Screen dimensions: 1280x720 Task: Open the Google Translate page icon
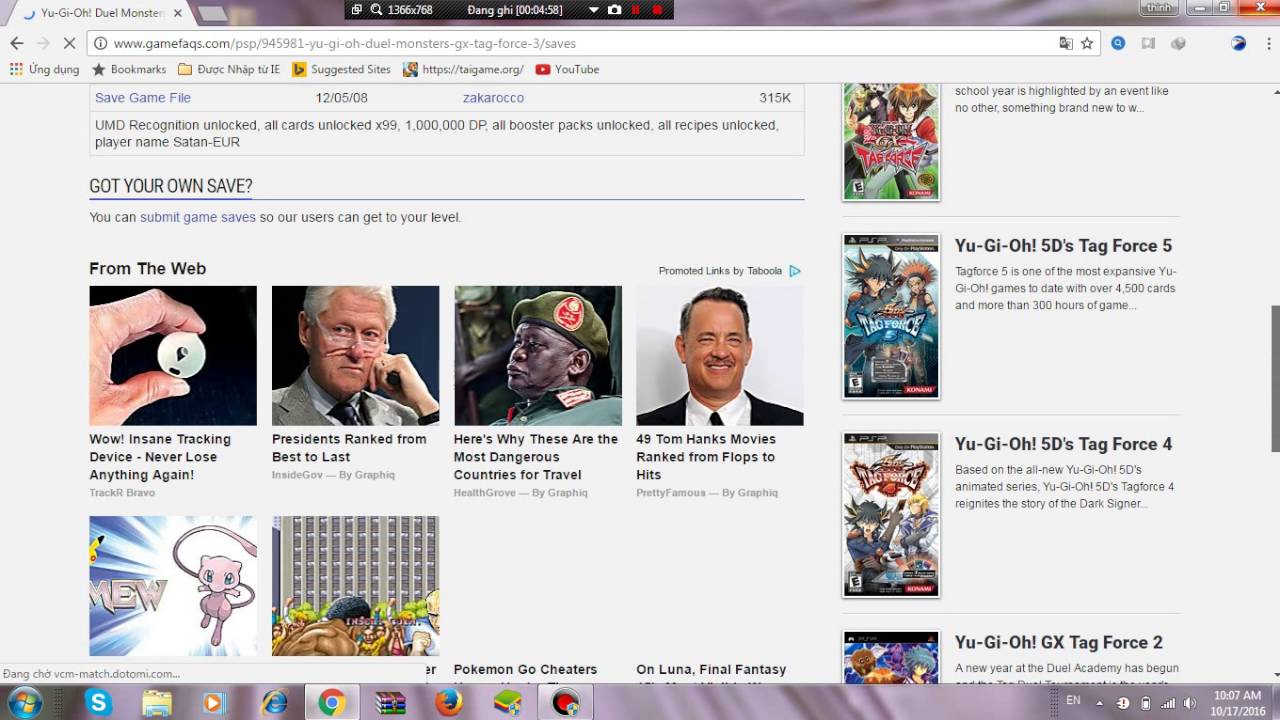coord(1066,43)
